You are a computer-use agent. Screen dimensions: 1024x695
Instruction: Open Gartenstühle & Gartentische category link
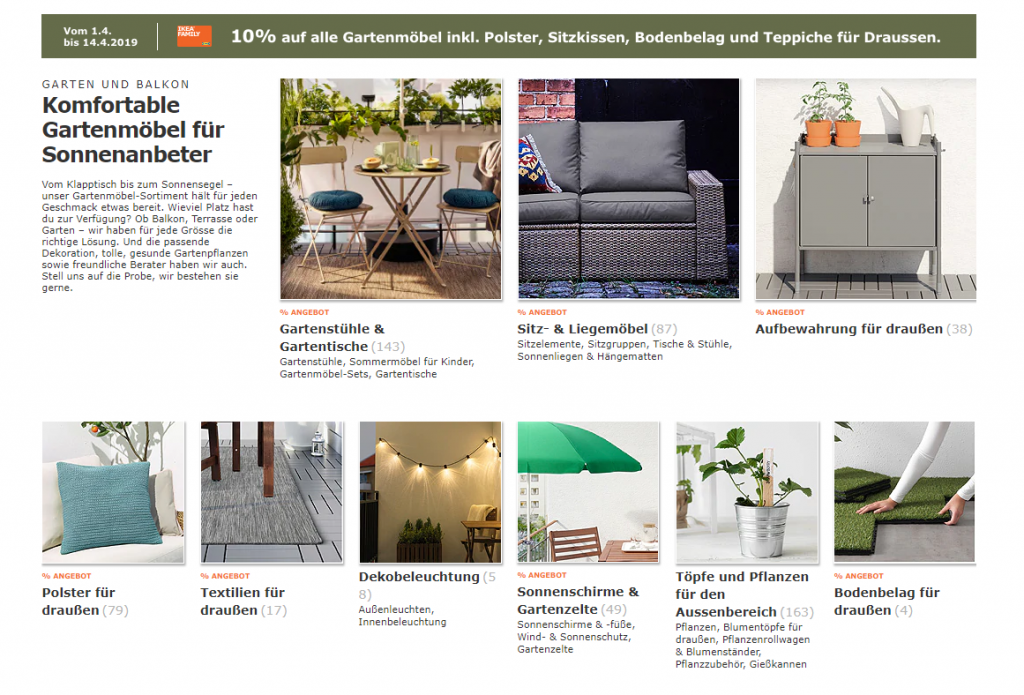342,338
